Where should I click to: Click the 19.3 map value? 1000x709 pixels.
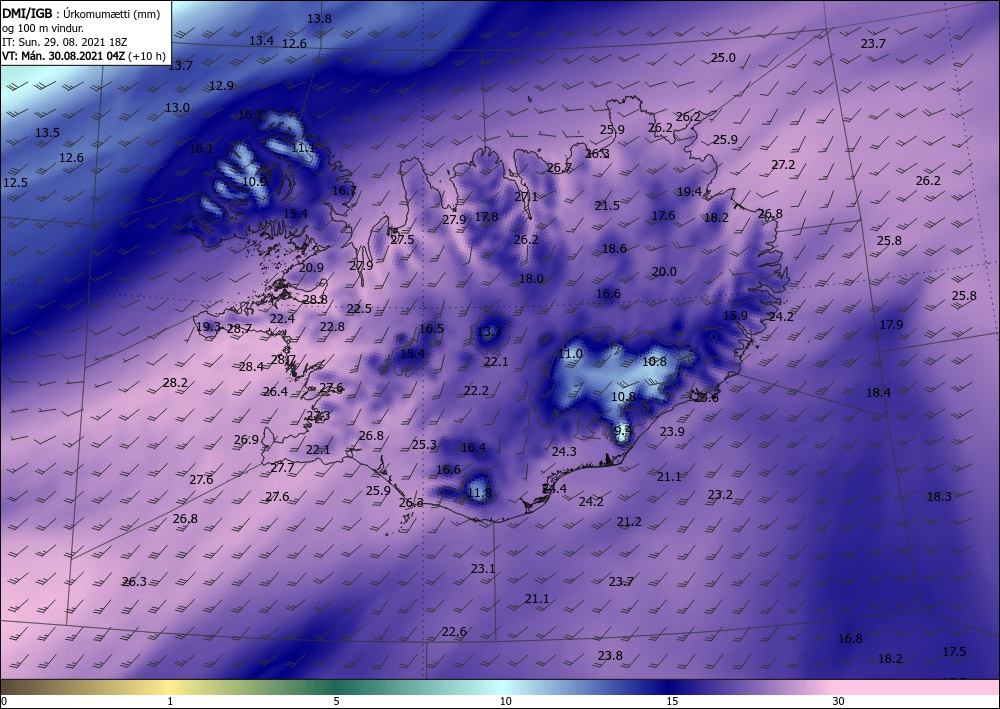(x=209, y=326)
